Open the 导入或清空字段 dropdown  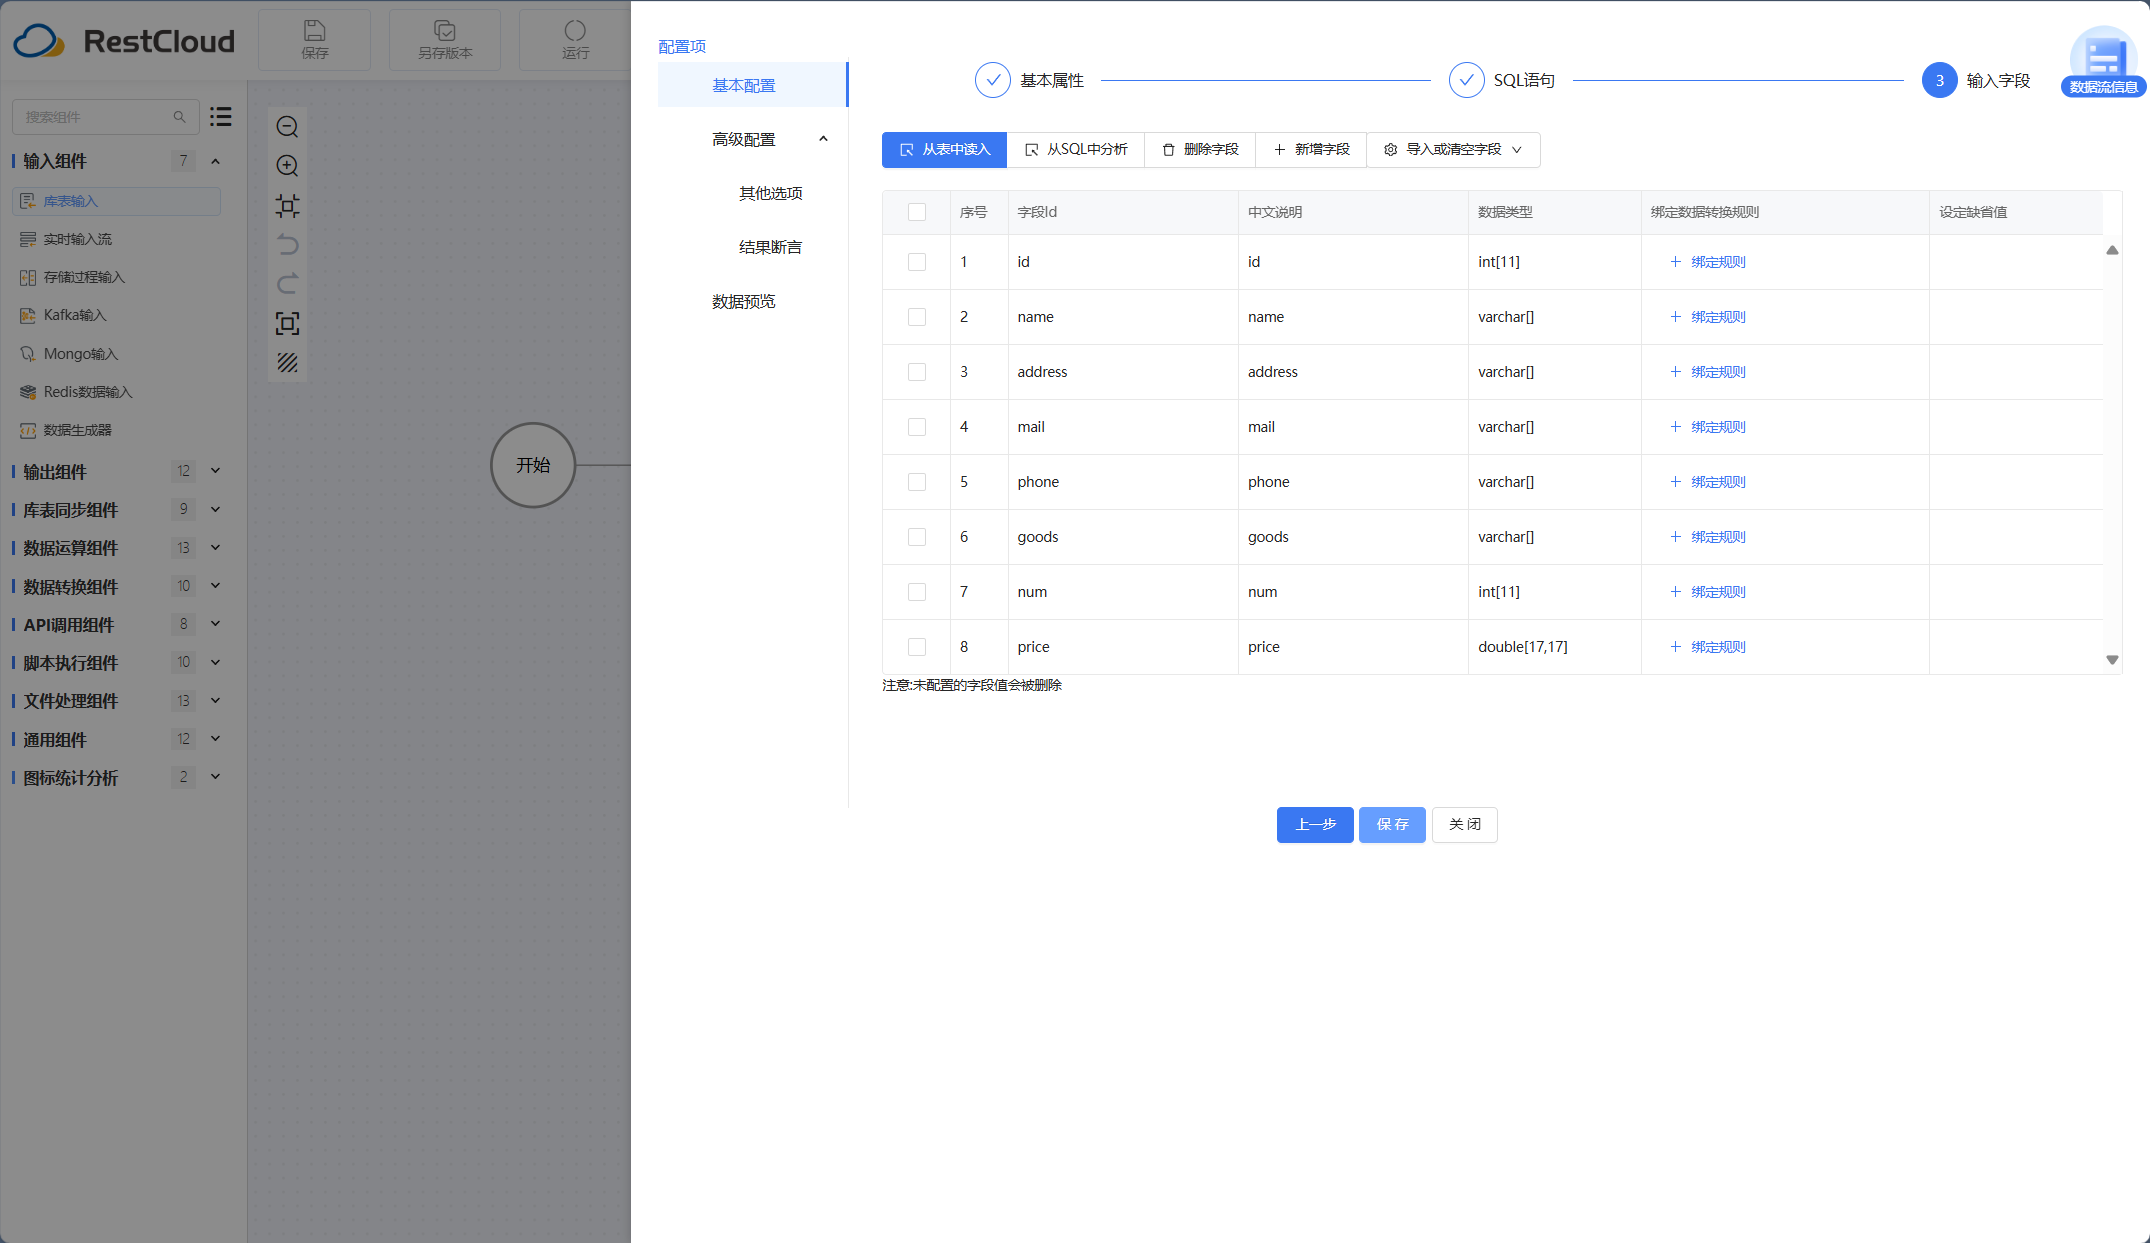[1453, 150]
